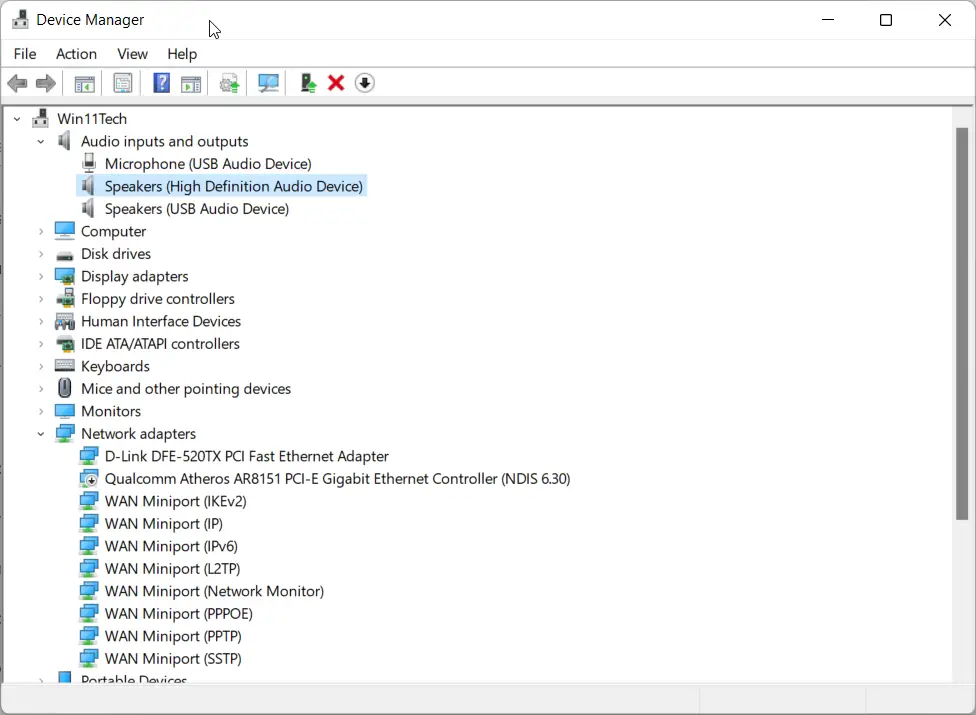Click the Update device driver toolbar icon
The width and height of the screenshot is (976, 715).
(x=230, y=83)
